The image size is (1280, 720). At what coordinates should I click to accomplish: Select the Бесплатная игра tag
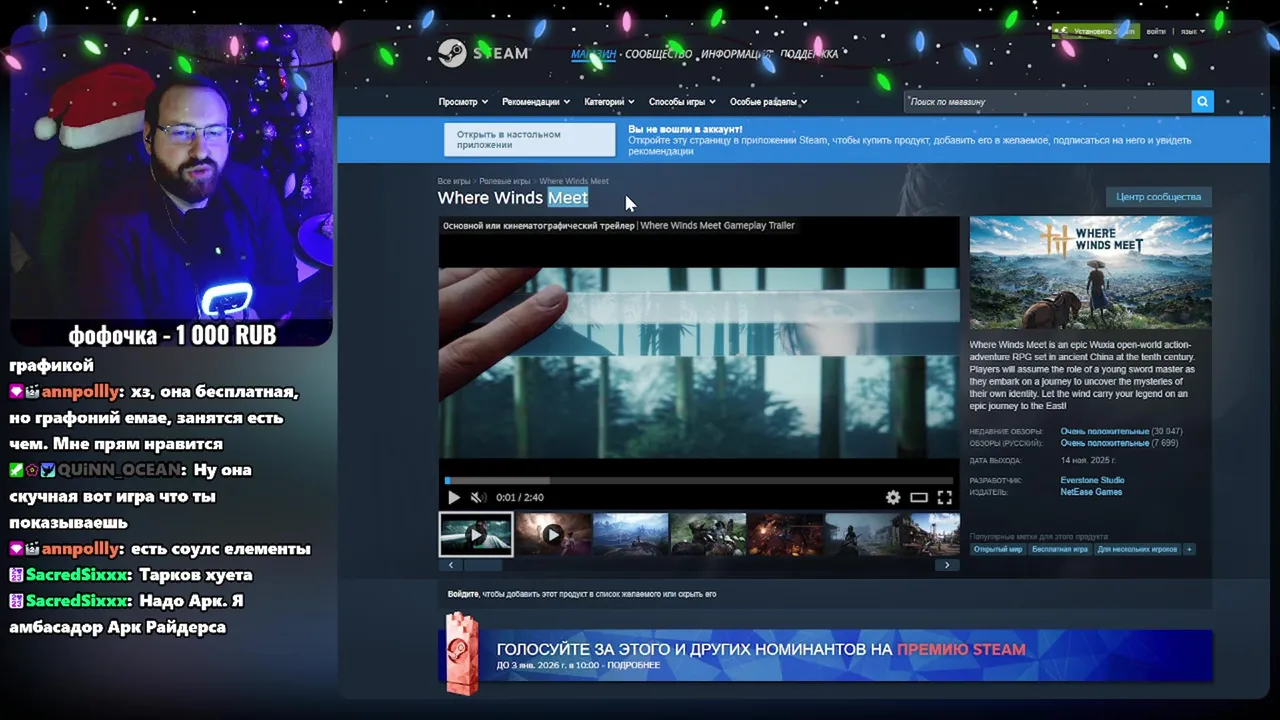tap(1059, 549)
